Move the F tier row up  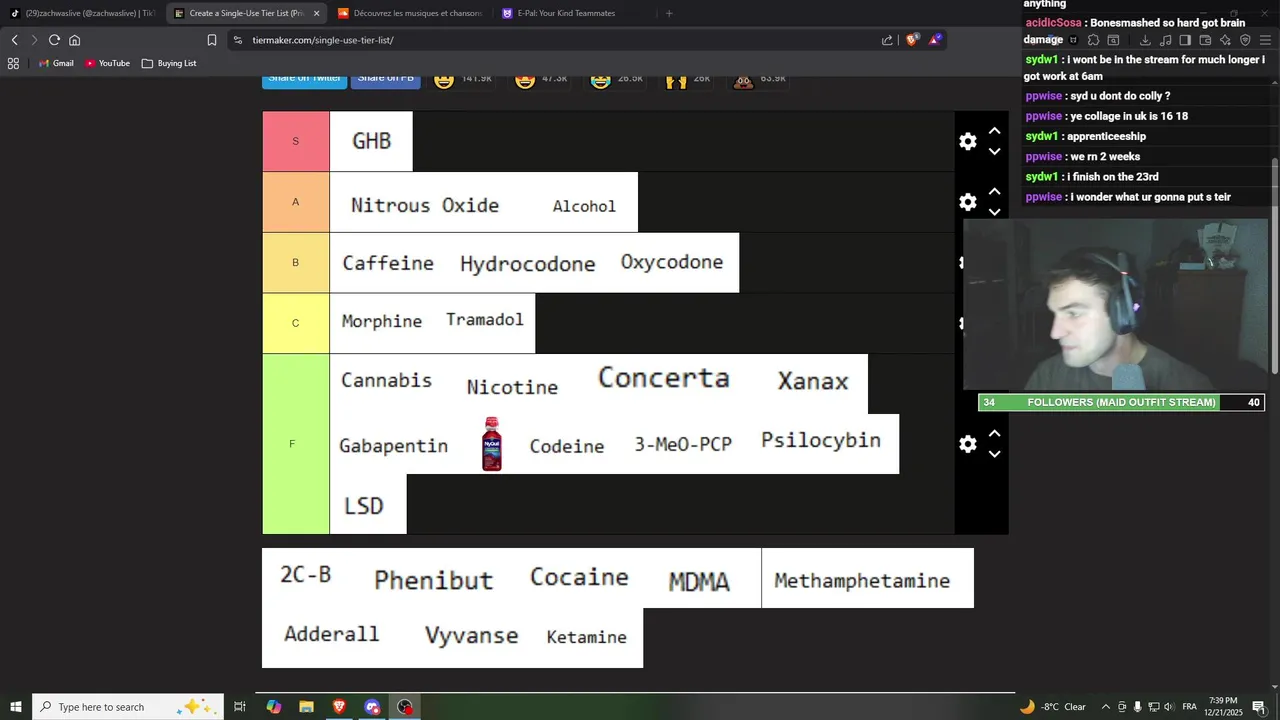click(994, 433)
